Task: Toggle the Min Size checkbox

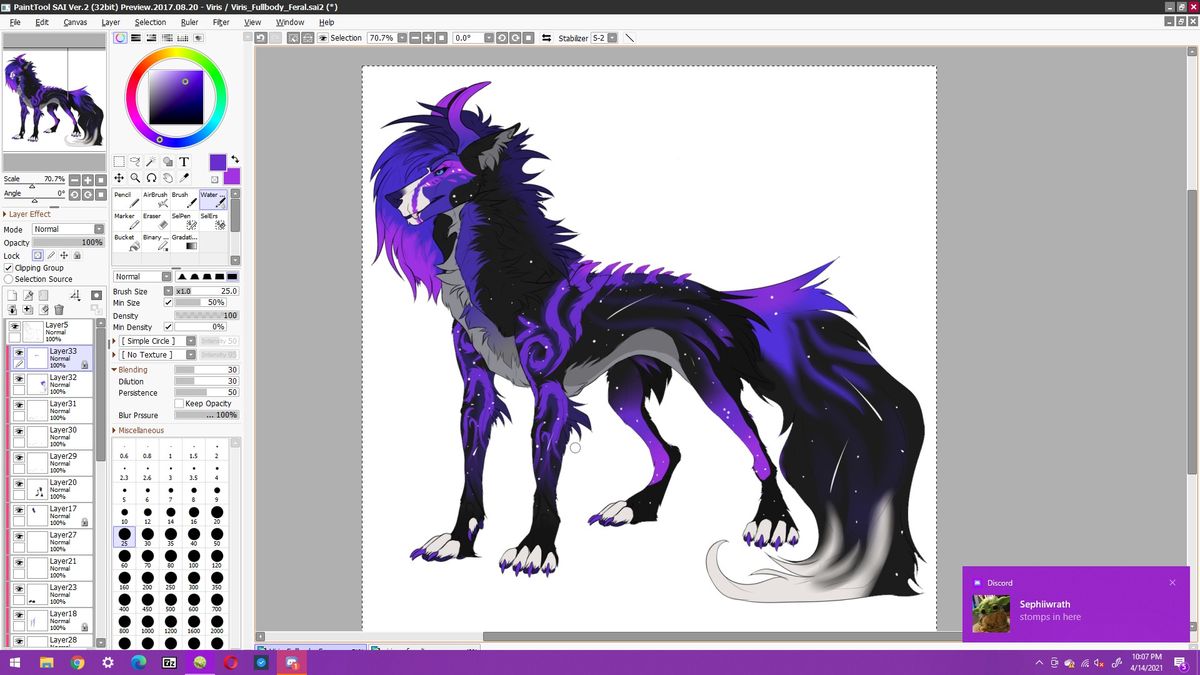Action: (168, 302)
